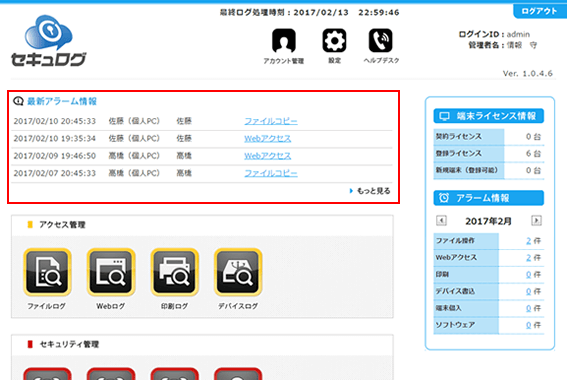Click timestamp 2017/02/09 19:46:50
Image resolution: width=567 pixels, height=380 pixels.
(x=55, y=156)
